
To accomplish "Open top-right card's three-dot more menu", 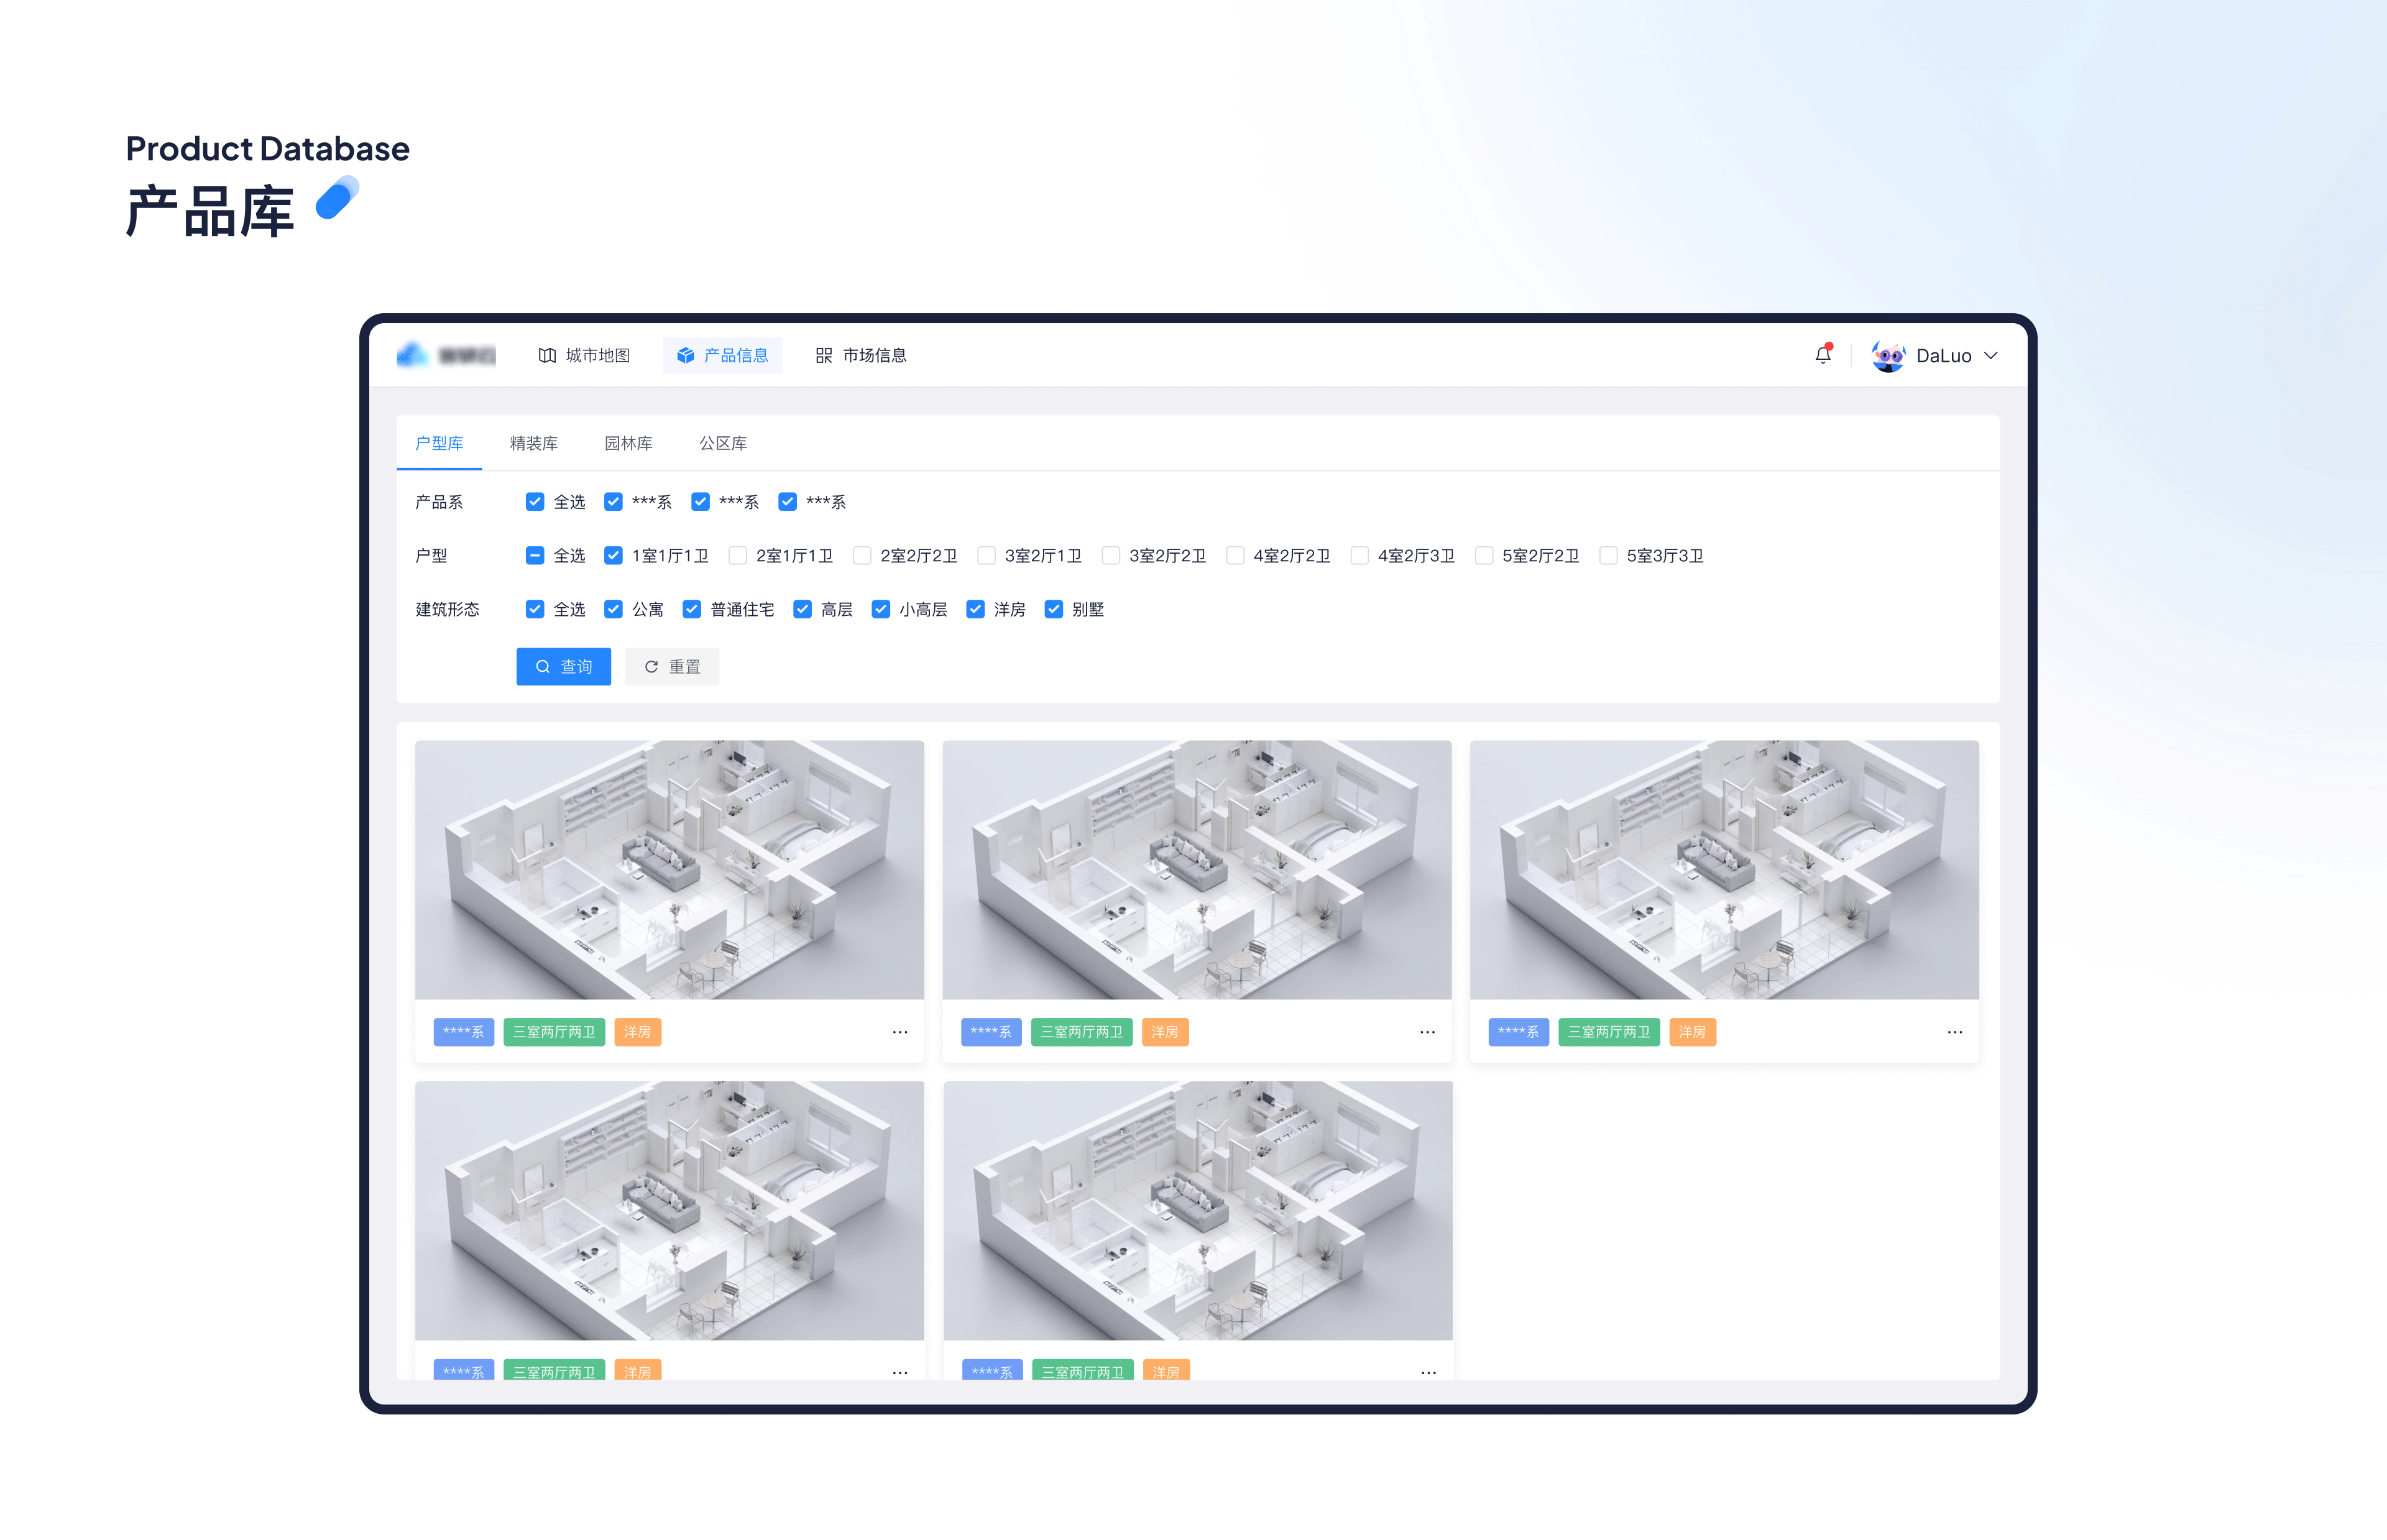I will coord(1955,1032).
